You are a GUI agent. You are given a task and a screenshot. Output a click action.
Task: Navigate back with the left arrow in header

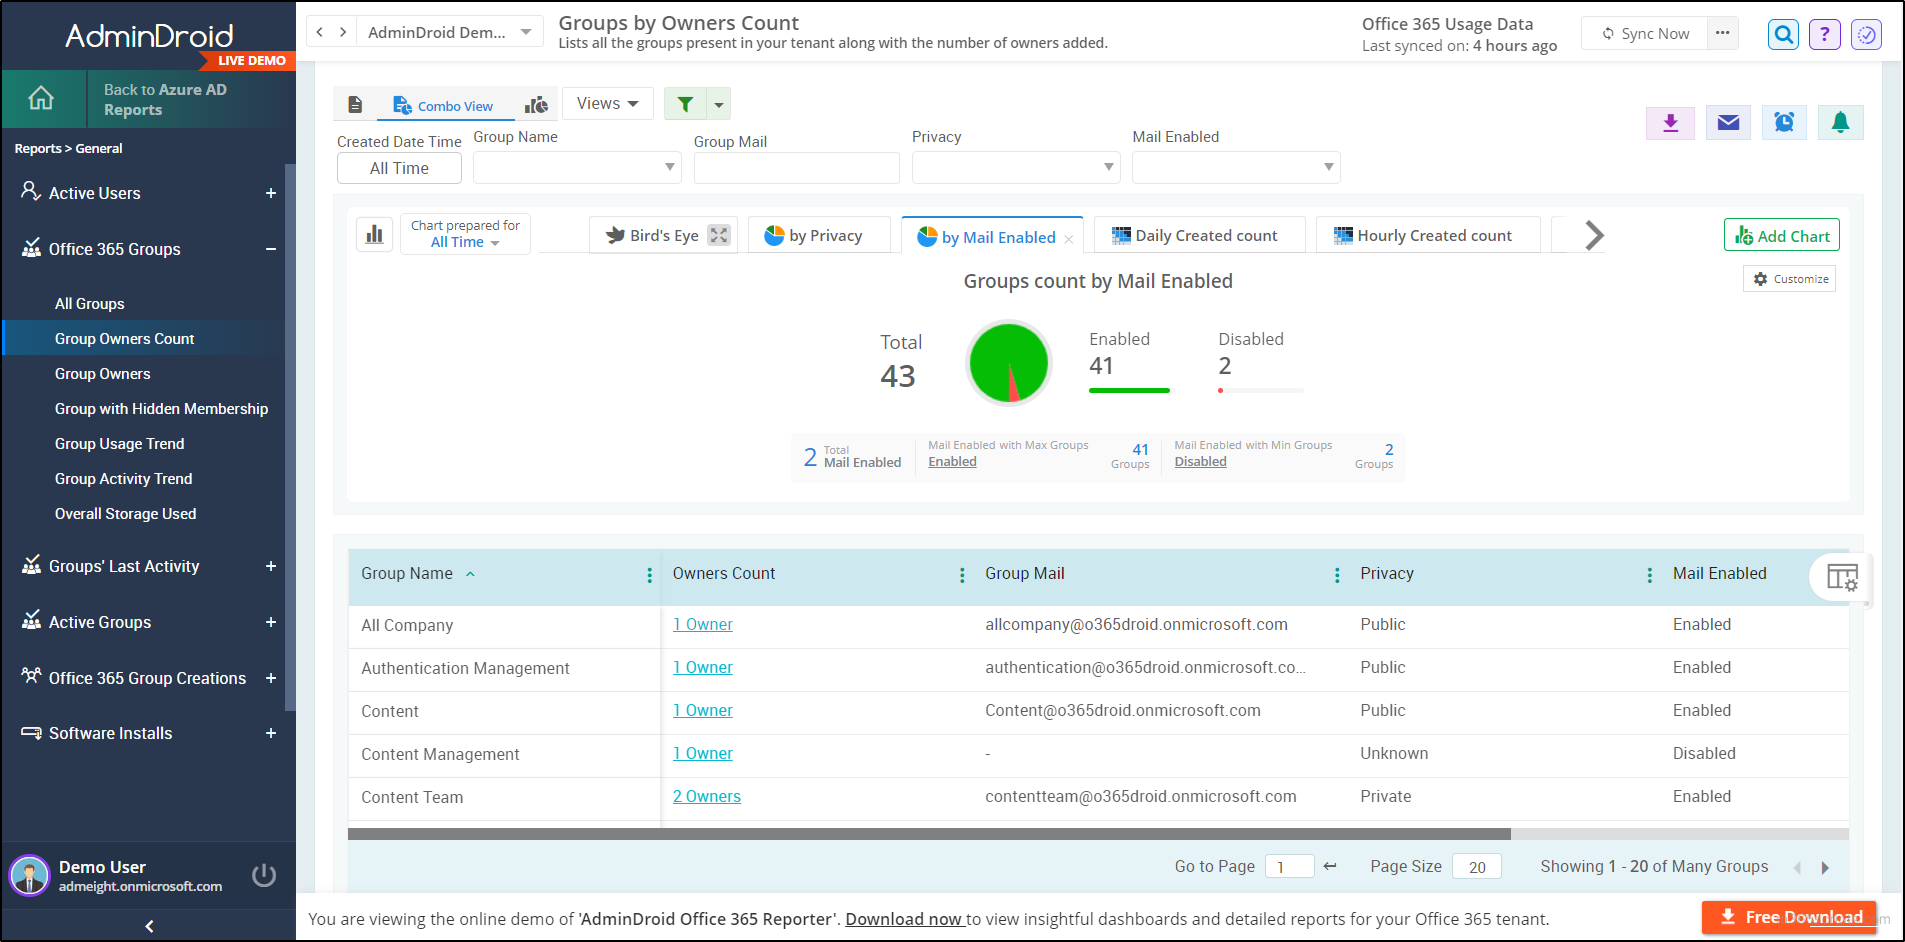pos(320,32)
